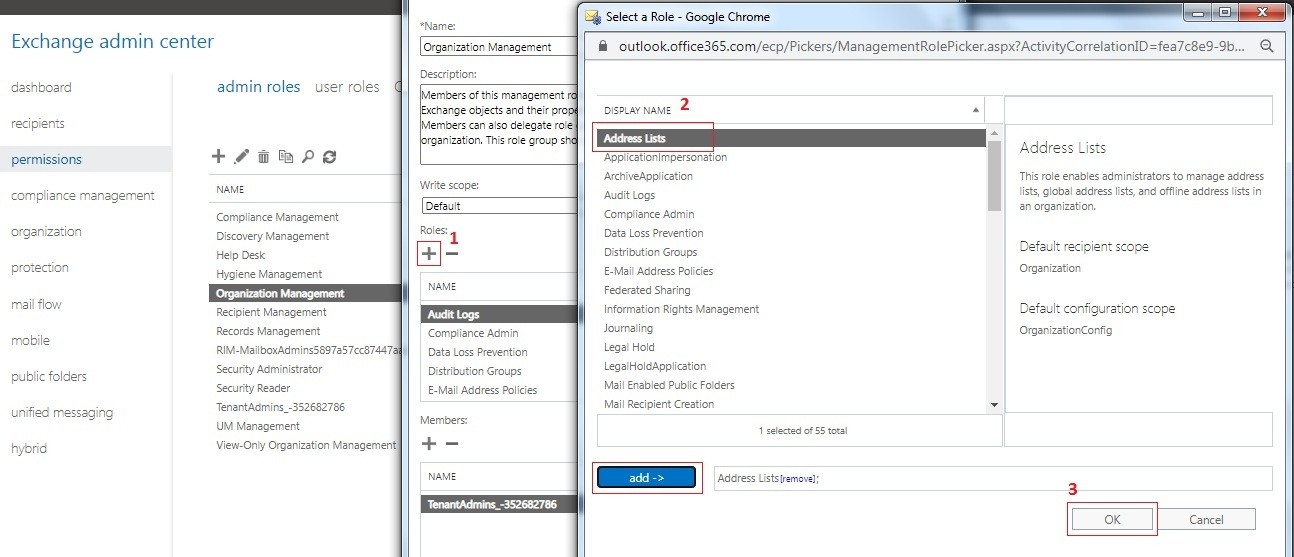Confirm role selection with OK
Screen dimensions: 1294x557
click(x=1112, y=519)
